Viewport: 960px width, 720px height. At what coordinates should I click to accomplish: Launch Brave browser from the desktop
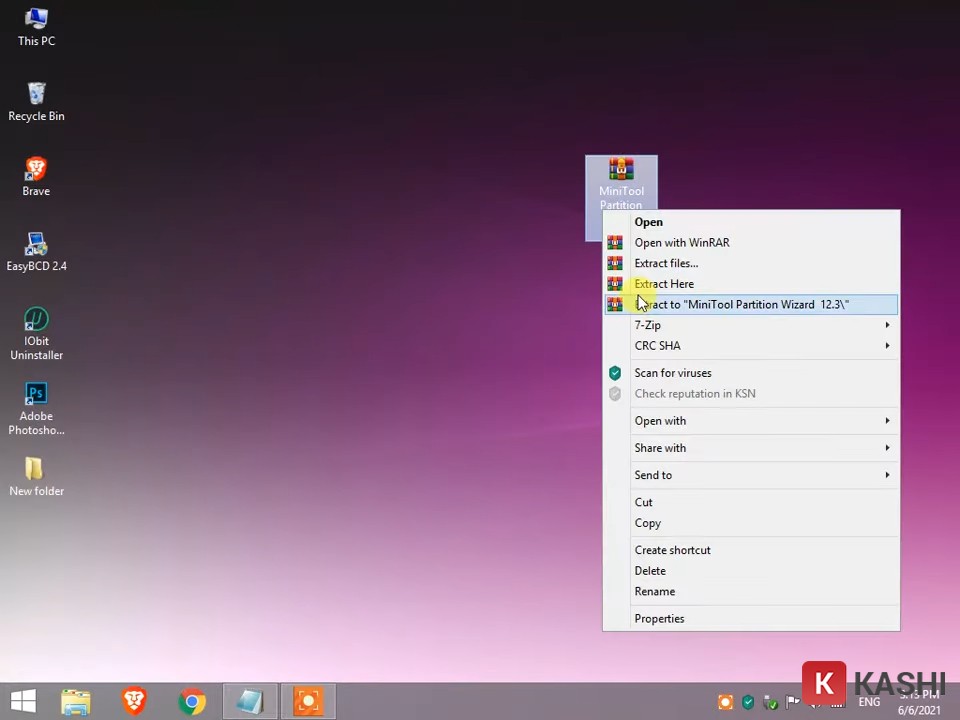[x=36, y=175]
